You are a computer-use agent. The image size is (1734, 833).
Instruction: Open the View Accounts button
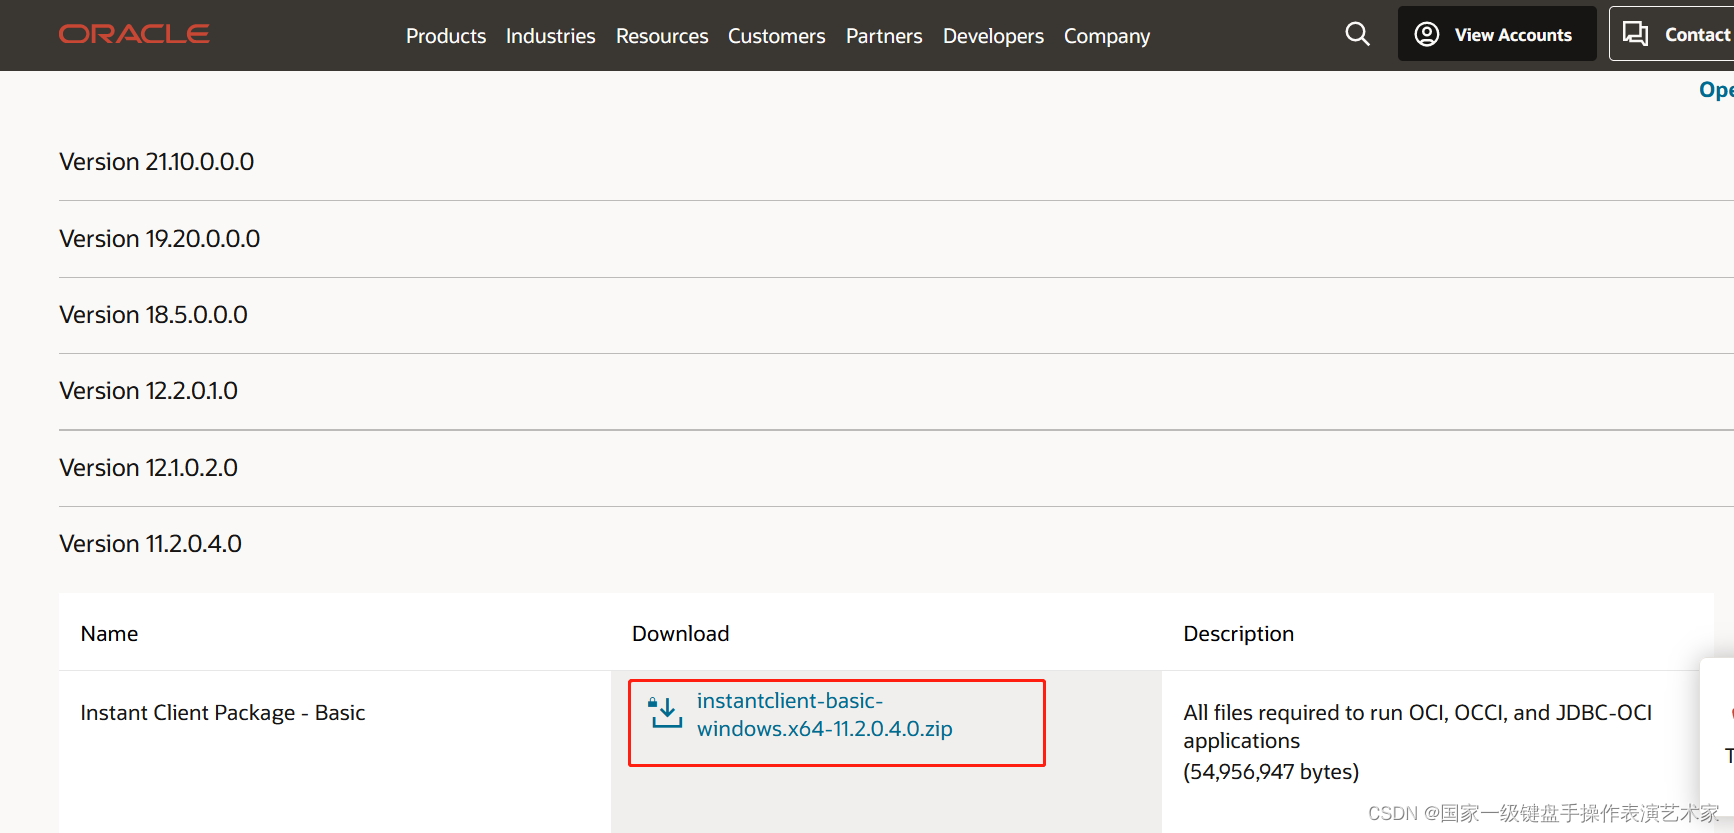point(1496,34)
